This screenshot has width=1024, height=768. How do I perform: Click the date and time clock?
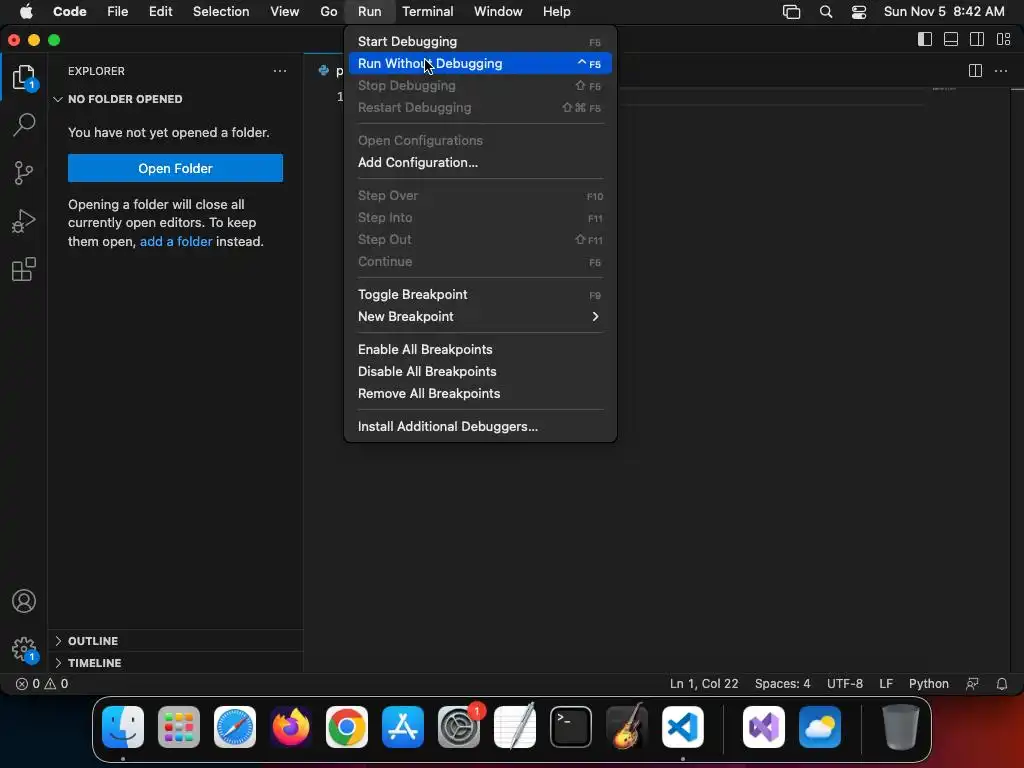coord(944,12)
